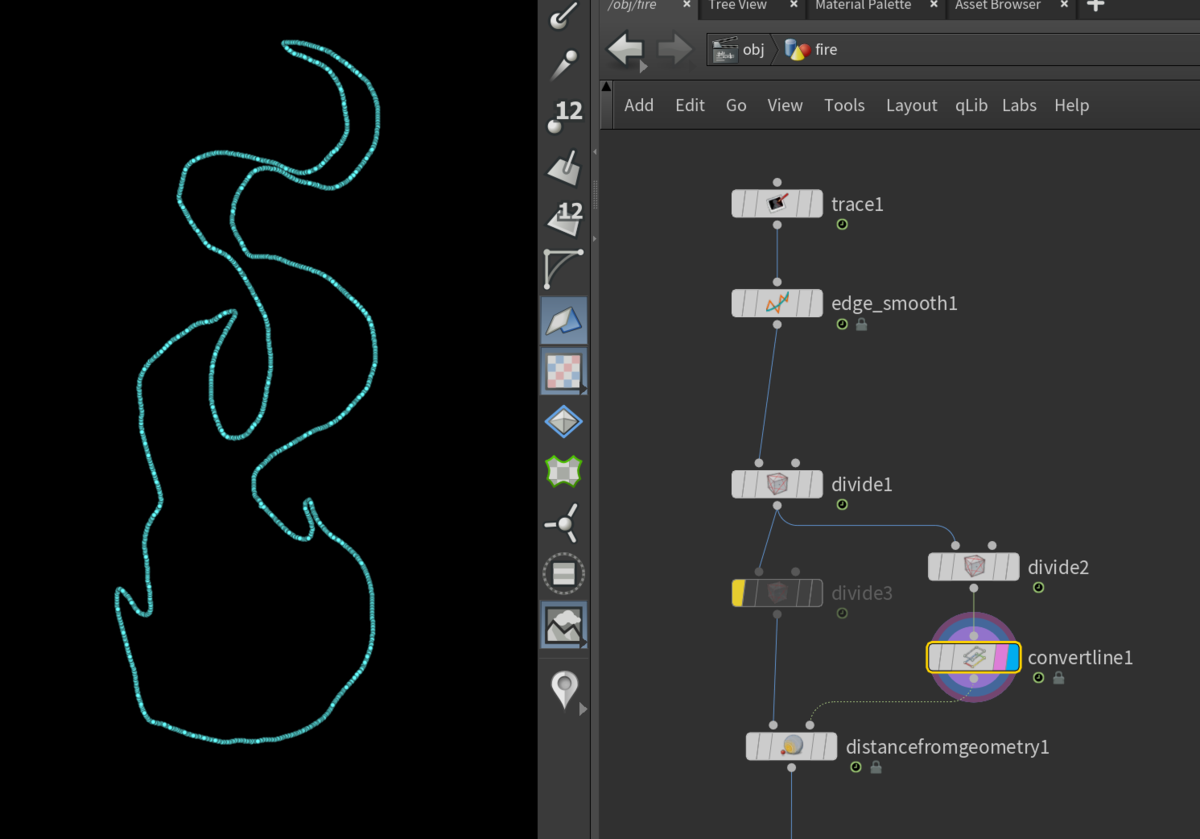Select the bypassed divide3 node icon
The height and width of the screenshot is (839, 1200).
click(777, 593)
